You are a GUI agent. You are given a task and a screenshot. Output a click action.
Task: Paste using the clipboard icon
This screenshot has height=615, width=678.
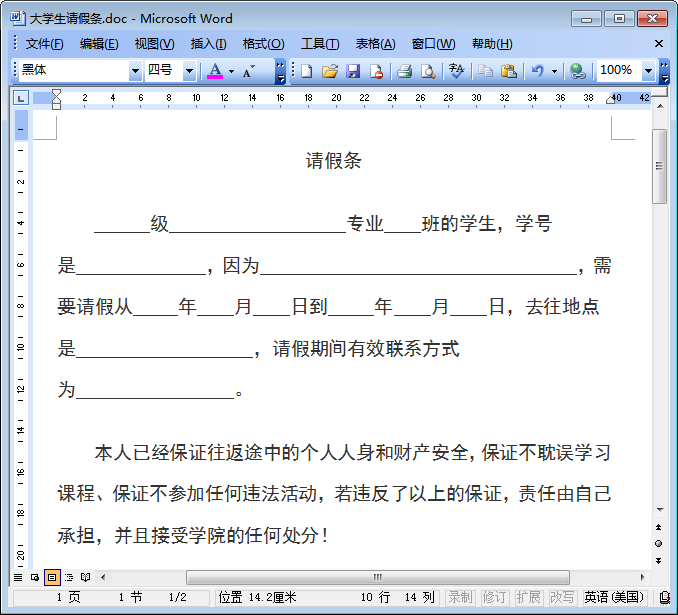point(508,71)
